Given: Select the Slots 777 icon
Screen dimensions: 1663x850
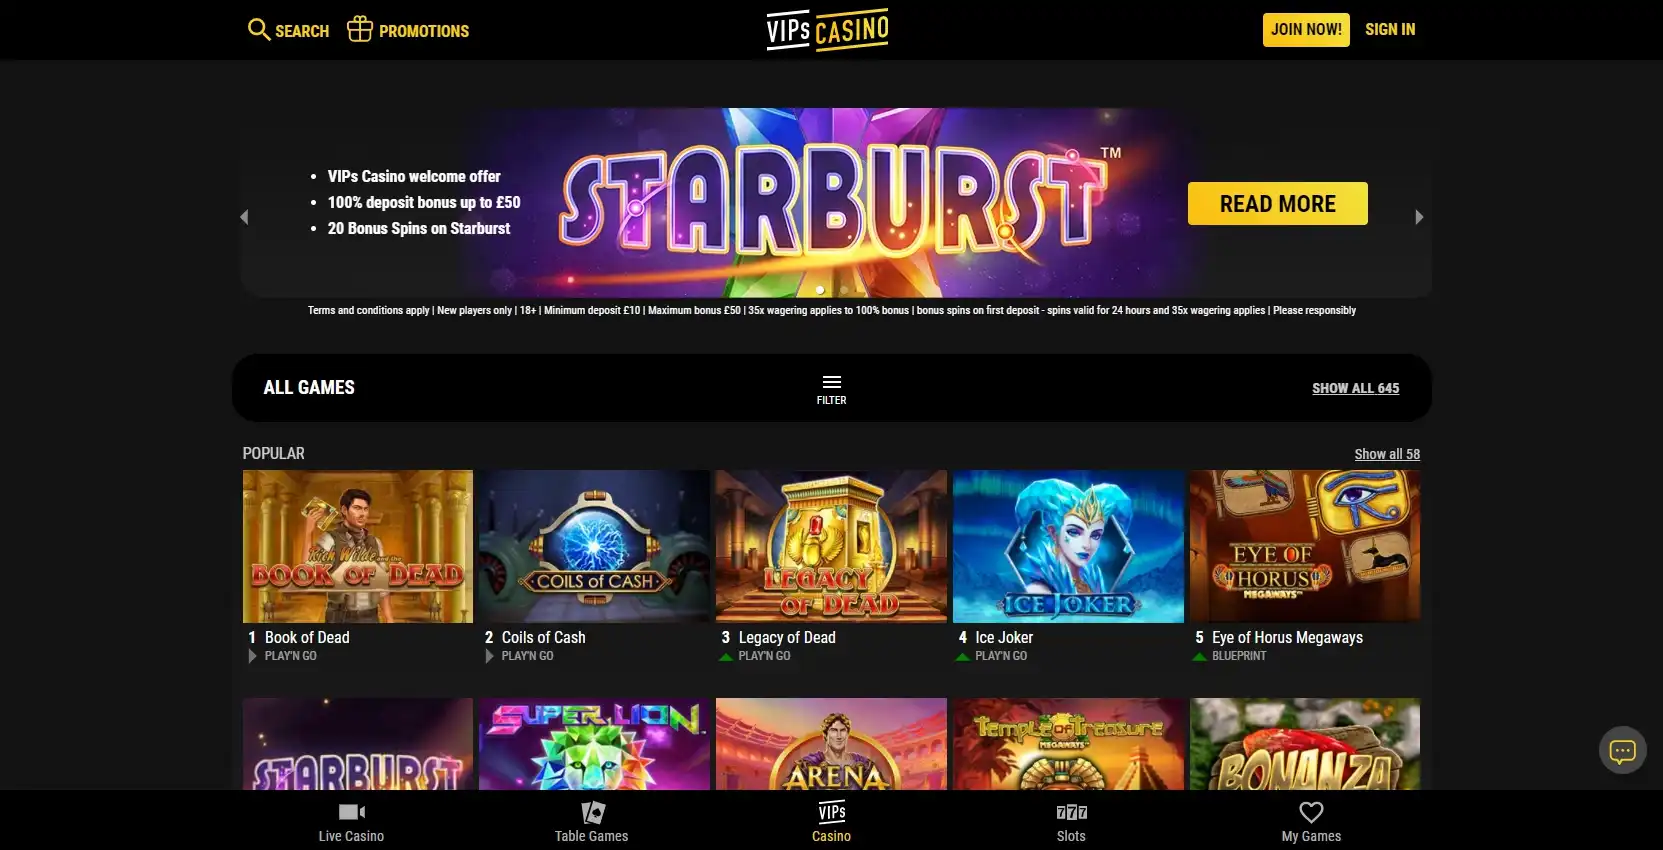Looking at the screenshot, I should pos(1071,812).
